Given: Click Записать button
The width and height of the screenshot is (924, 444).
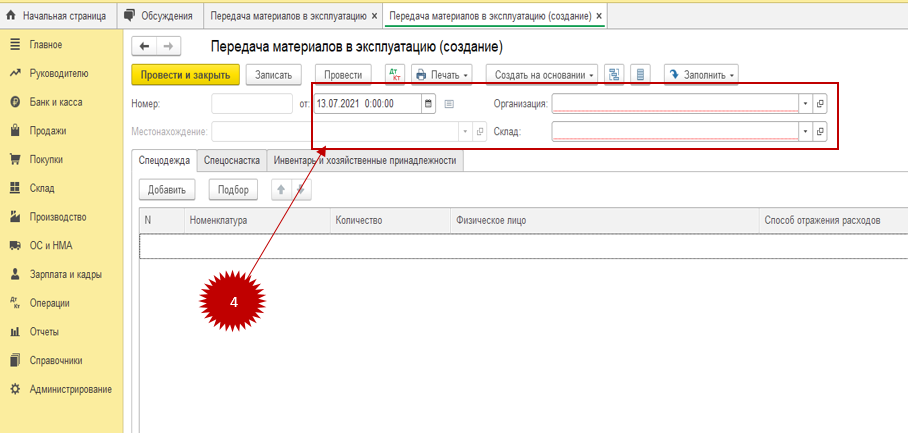Looking at the screenshot, I should click(x=273, y=75).
